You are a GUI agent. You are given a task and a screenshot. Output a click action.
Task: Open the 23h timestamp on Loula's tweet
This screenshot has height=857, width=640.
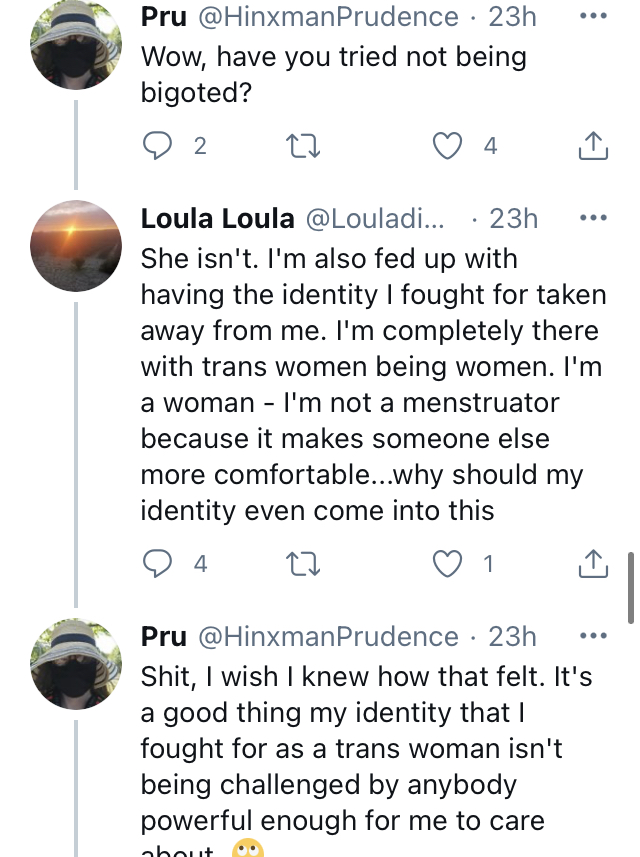click(x=513, y=218)
